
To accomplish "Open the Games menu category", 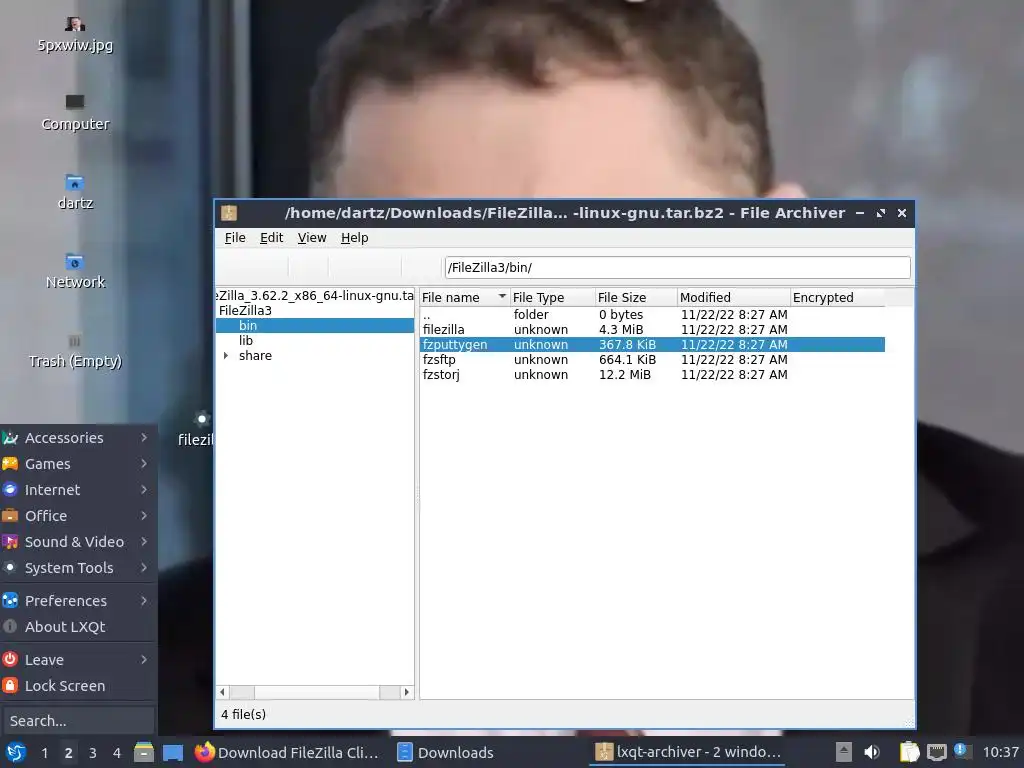I will (77, 464).
